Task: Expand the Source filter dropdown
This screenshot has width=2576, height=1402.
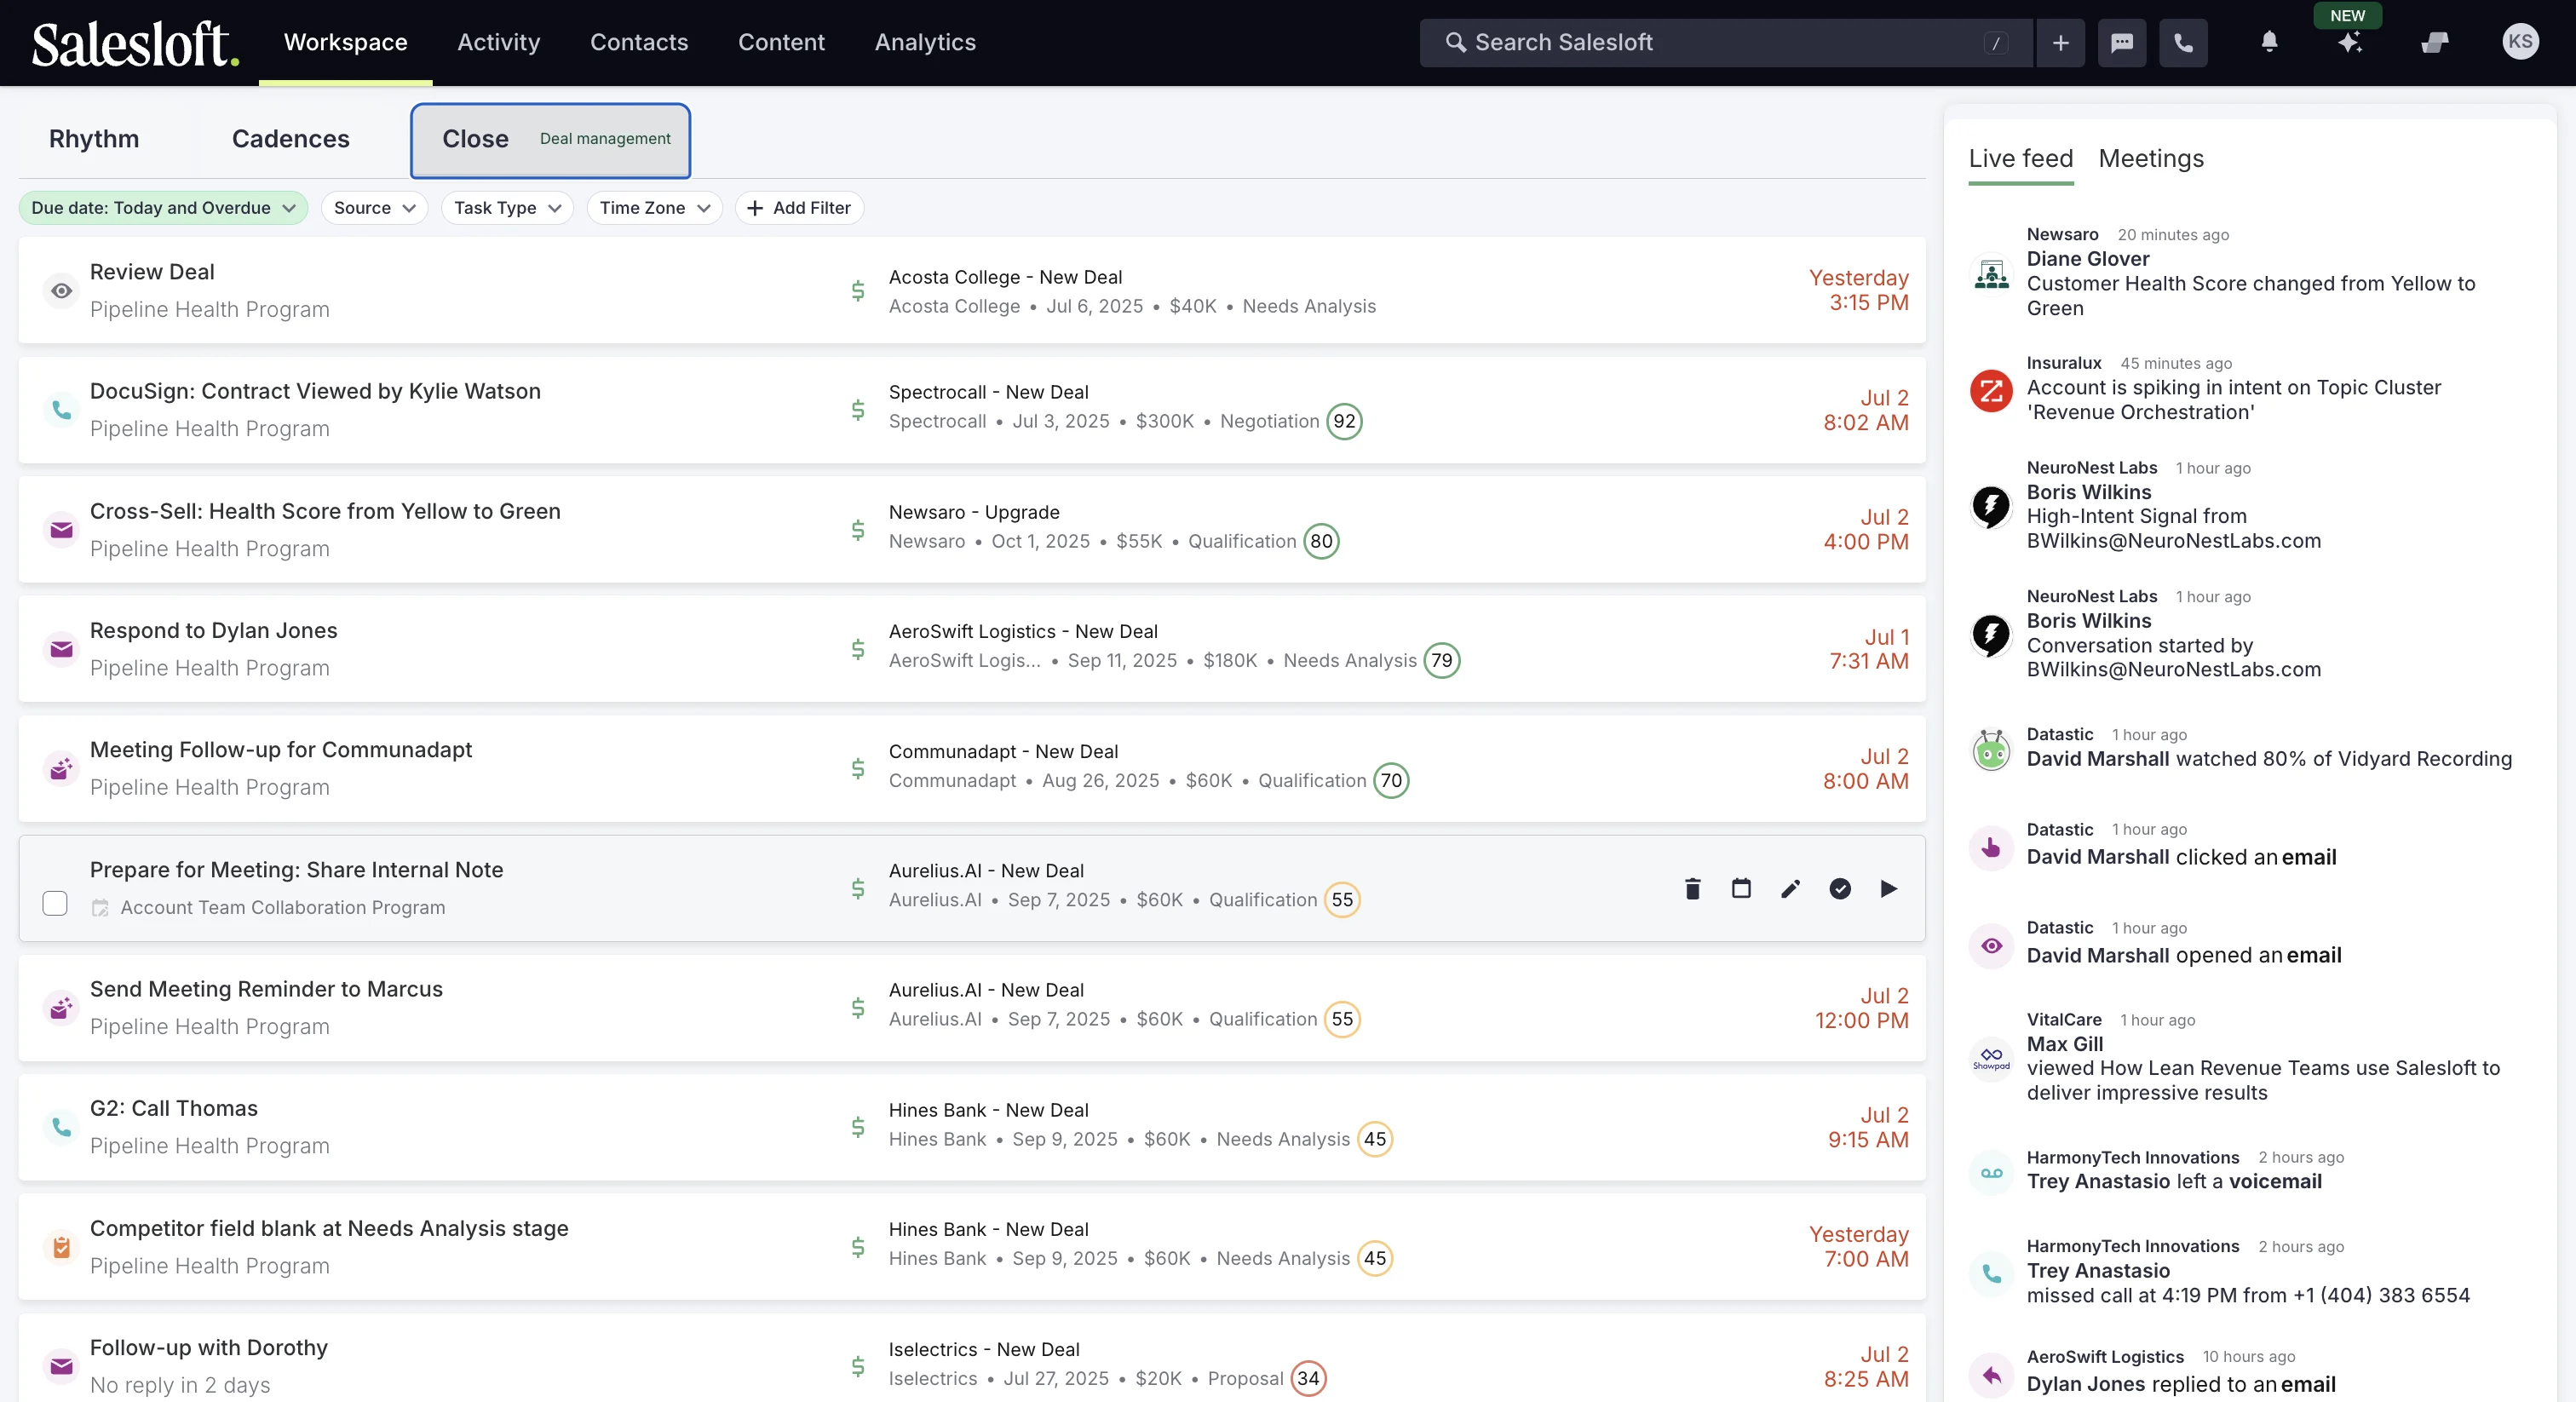Action: coord(374,208)
